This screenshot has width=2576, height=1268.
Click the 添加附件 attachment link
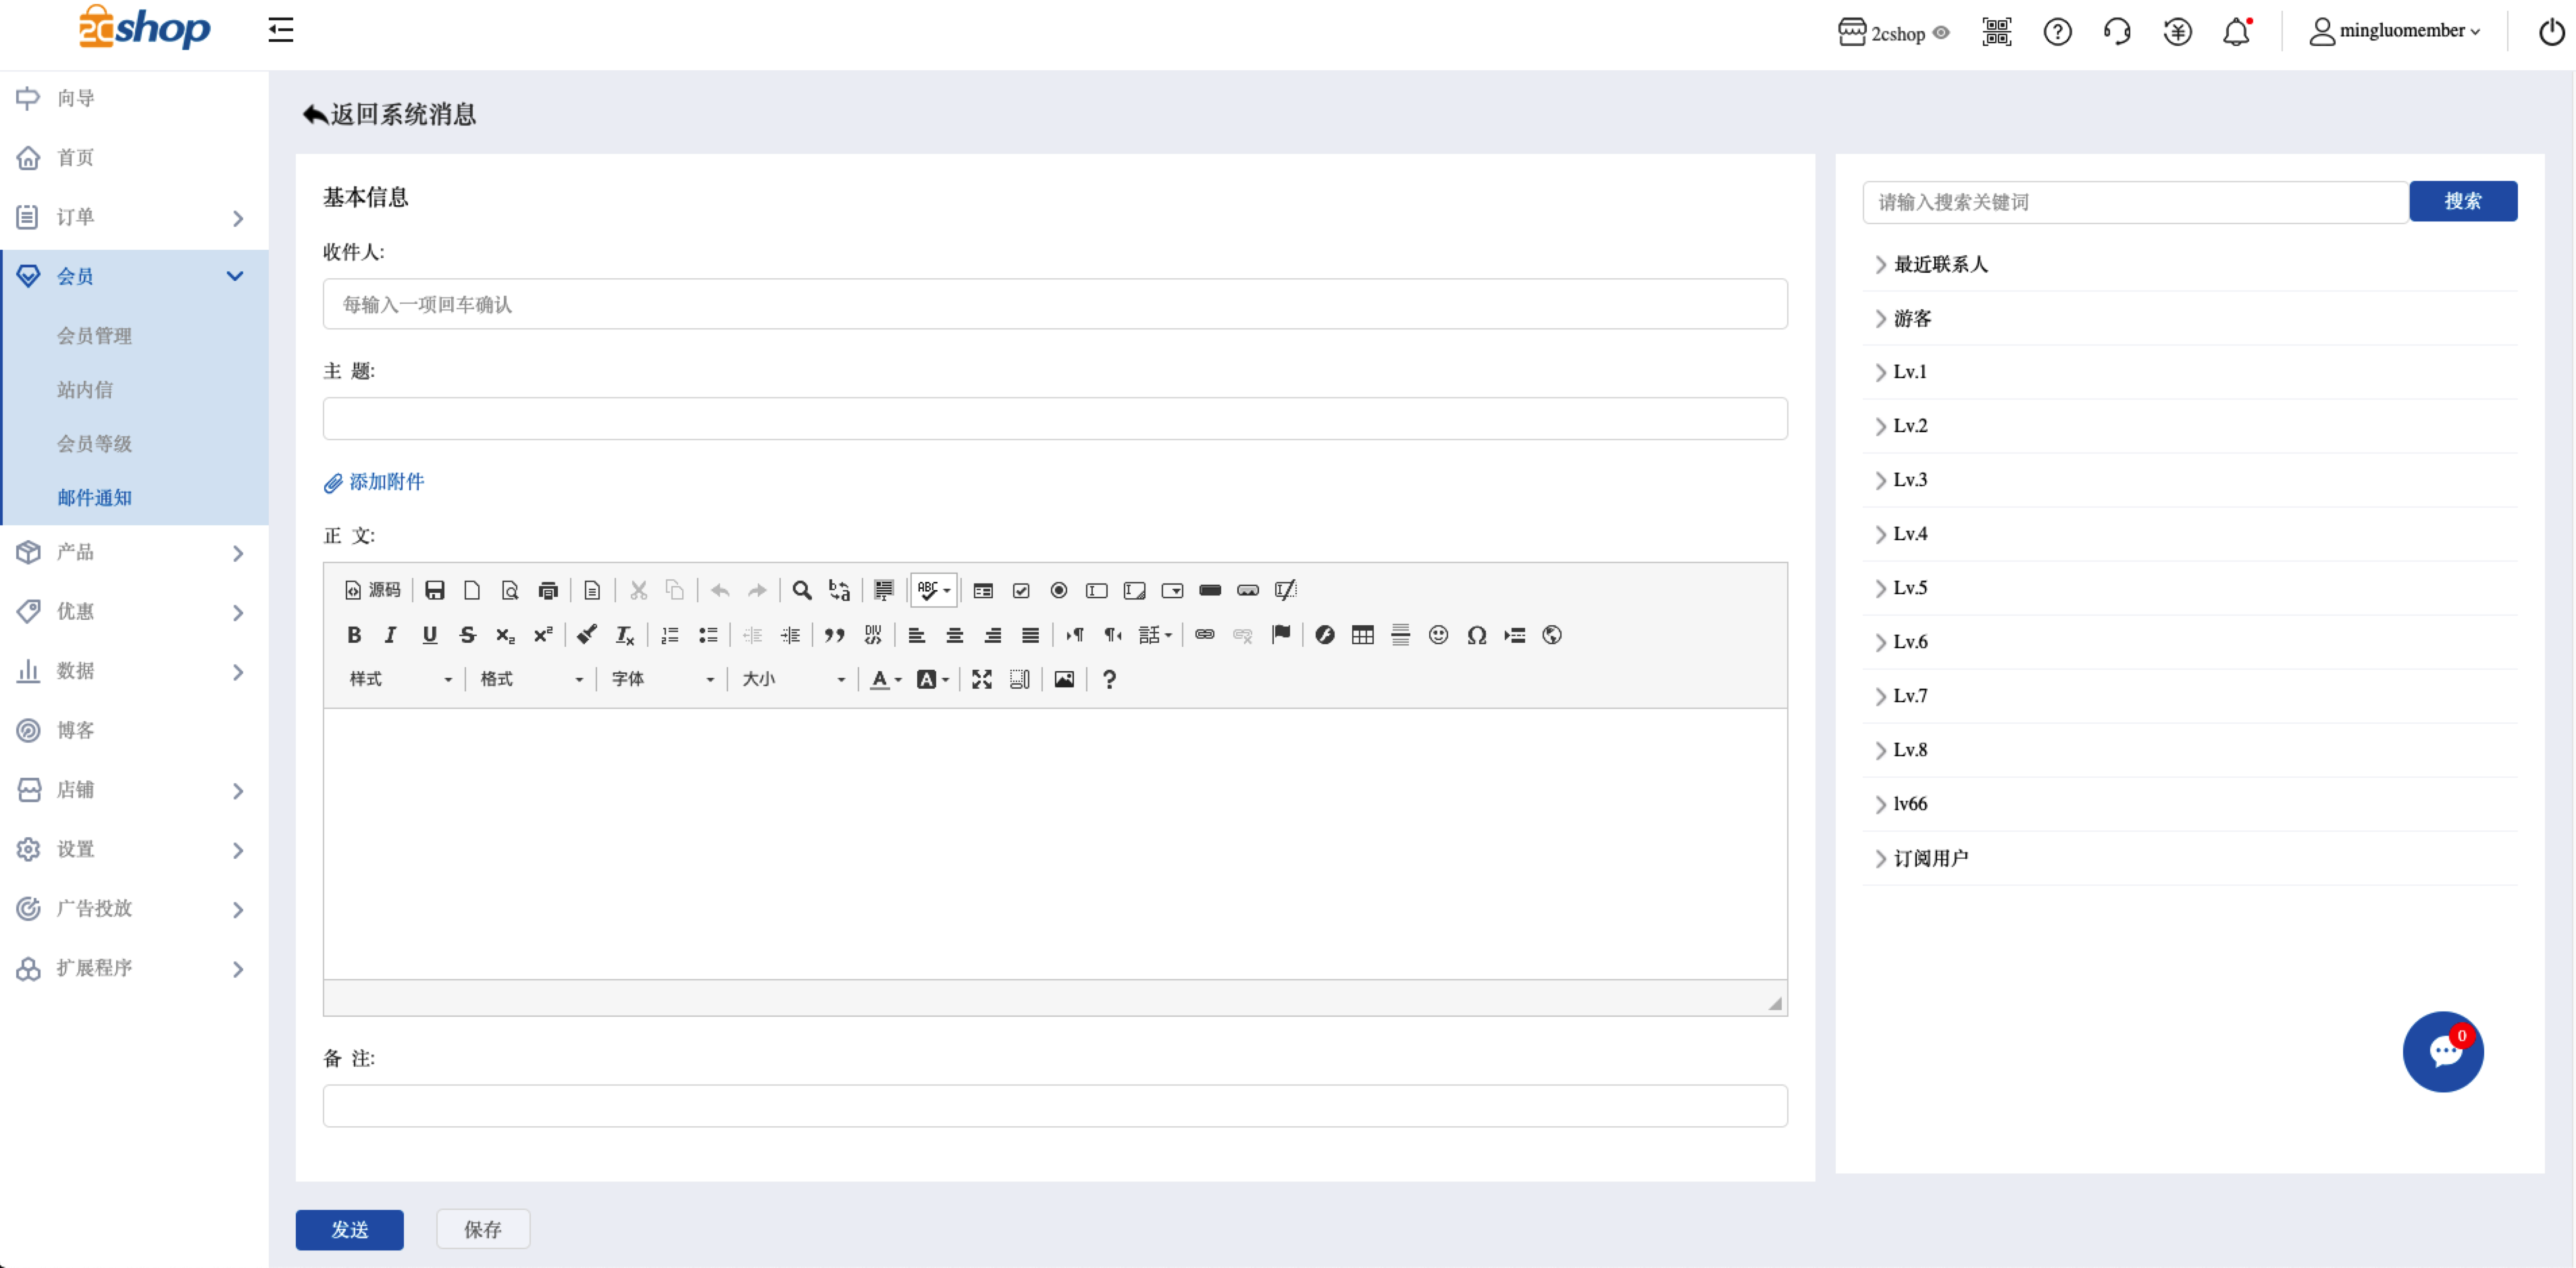click(374, 482)
